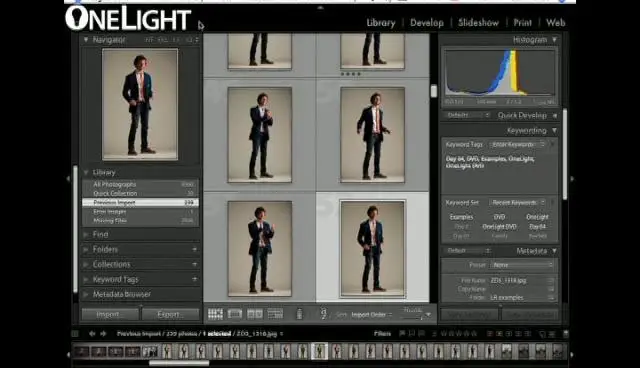Screen dimensions: 640x368
Task: Click the Export button
Action: (171, 314)
